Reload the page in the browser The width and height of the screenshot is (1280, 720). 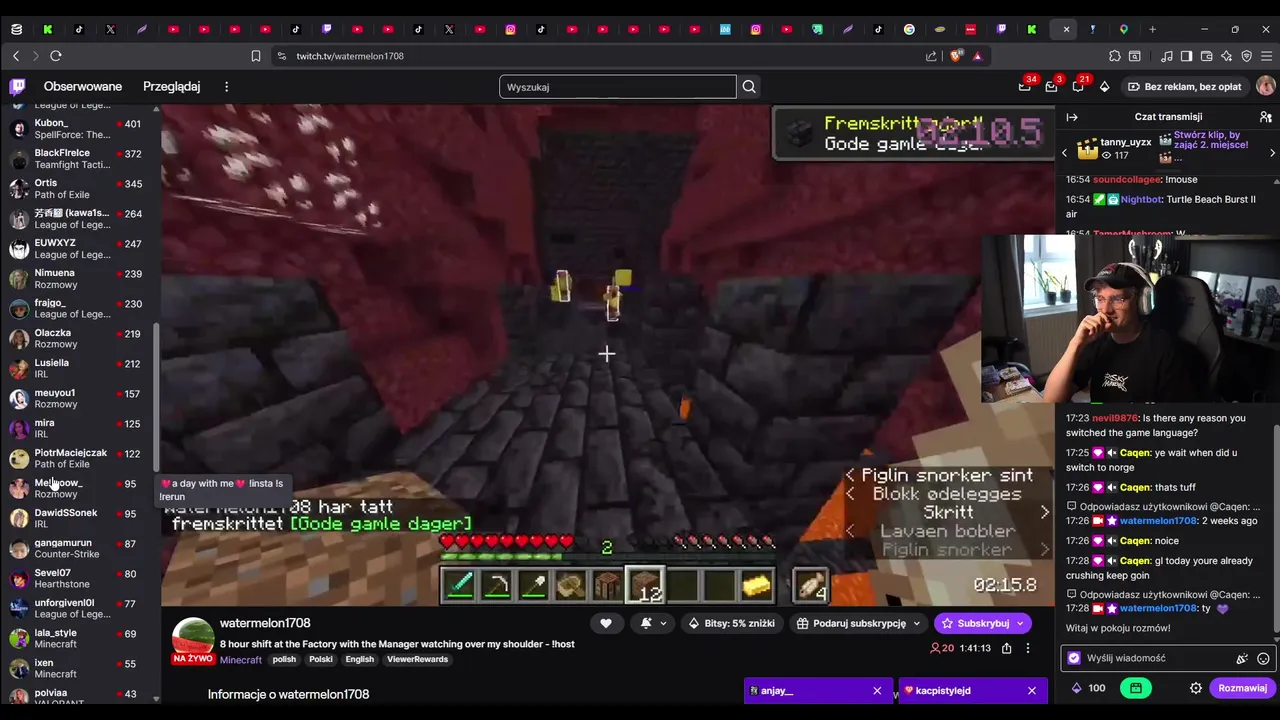click(x=56, y=56)
